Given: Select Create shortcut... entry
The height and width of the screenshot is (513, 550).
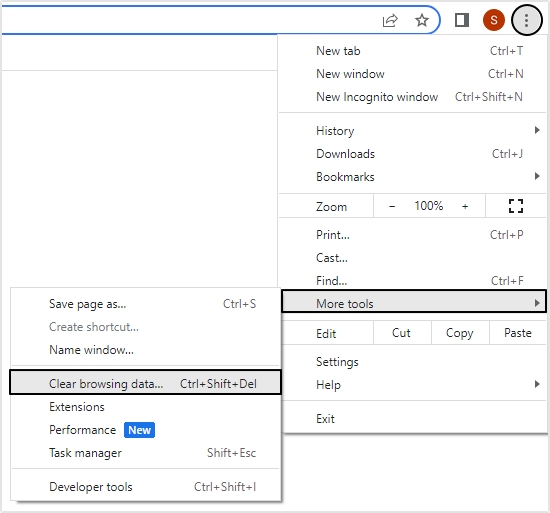Looking at the screenshot, I should (146, 327).
